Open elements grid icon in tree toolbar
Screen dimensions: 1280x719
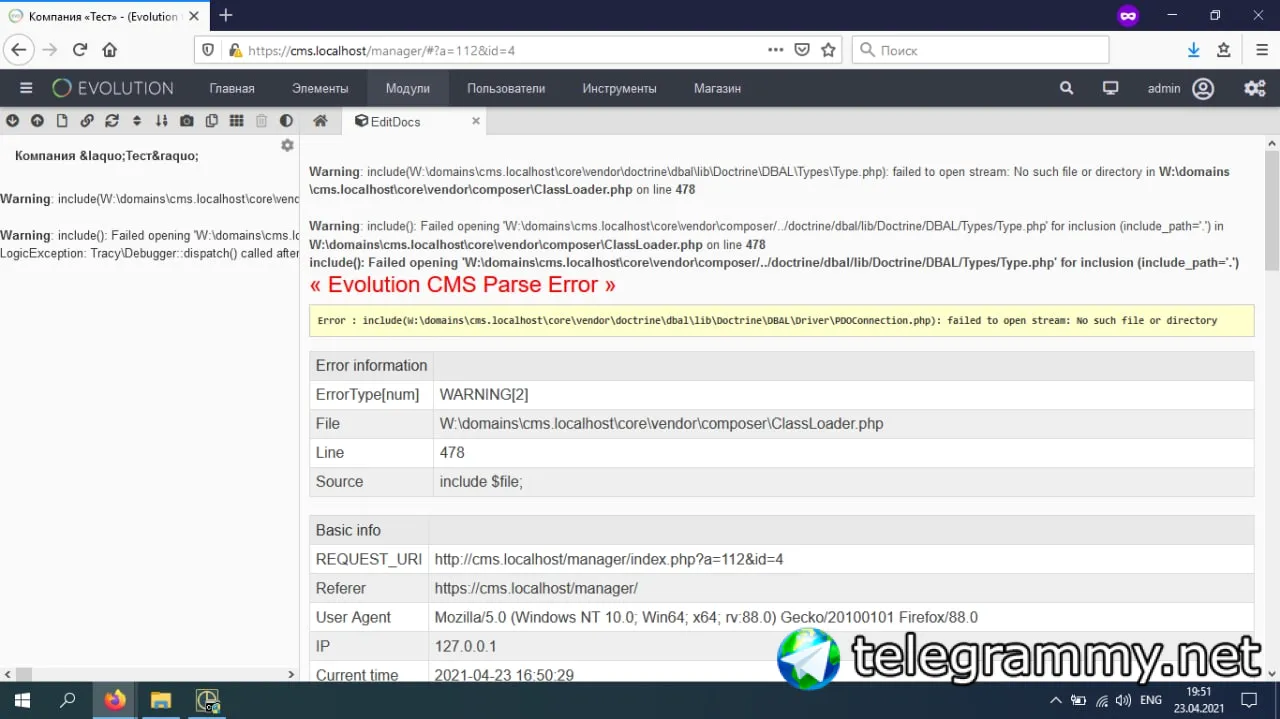[237, 121]
